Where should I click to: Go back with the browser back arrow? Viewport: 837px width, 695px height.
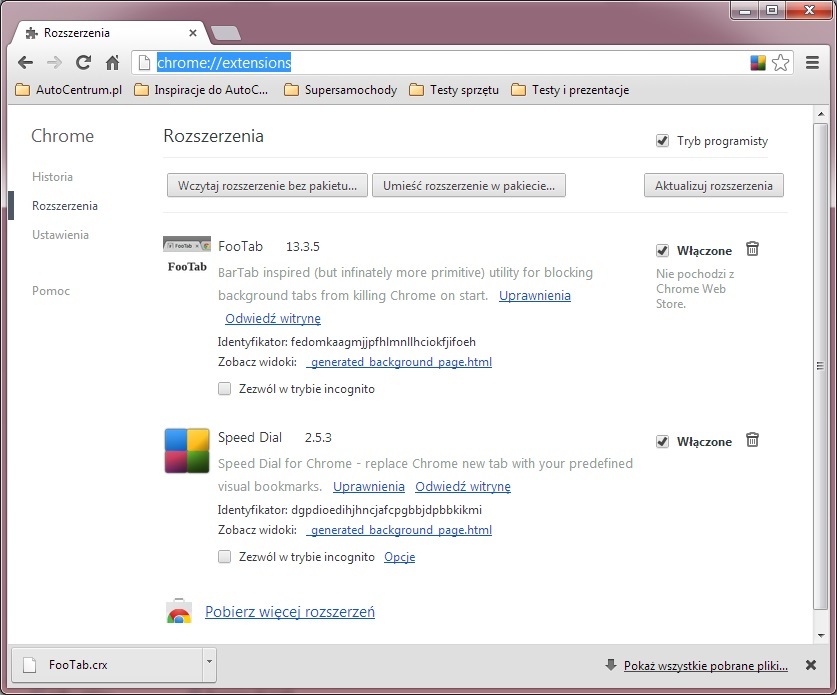tap(25, 63)
